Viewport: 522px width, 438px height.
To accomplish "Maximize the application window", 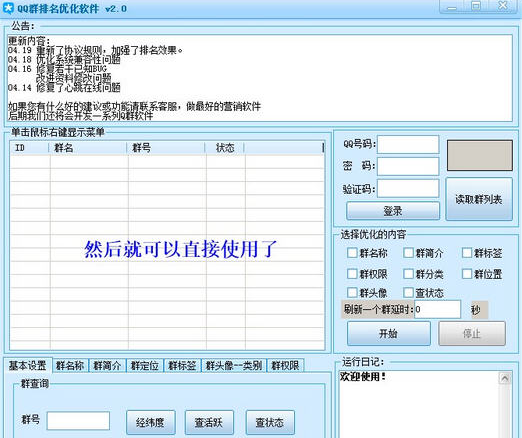I will point(476,7).
